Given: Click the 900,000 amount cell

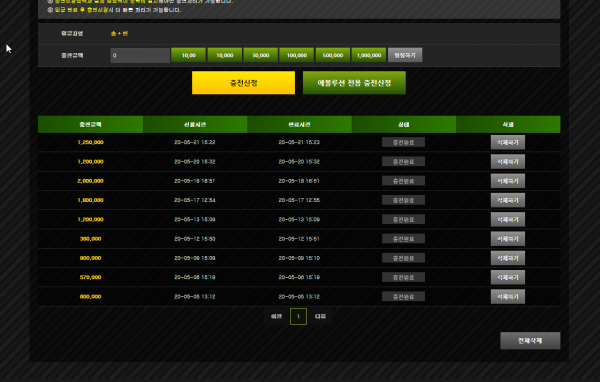Looking at the screenshot, I should coord(90,258).
